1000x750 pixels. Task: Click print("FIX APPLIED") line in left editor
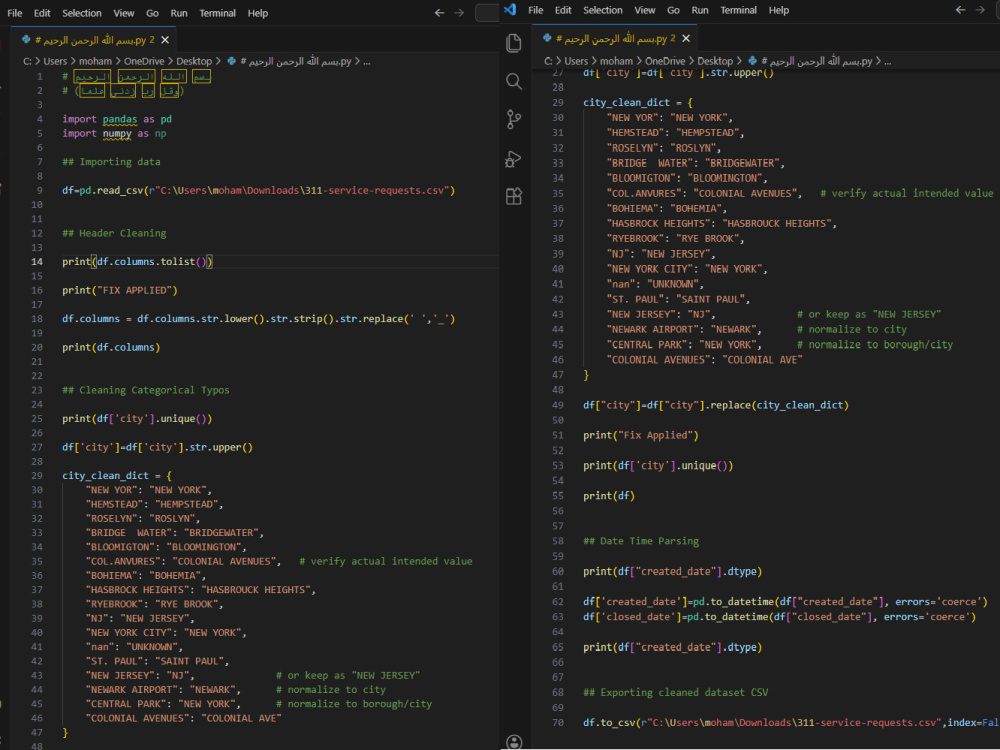(120, 290)
